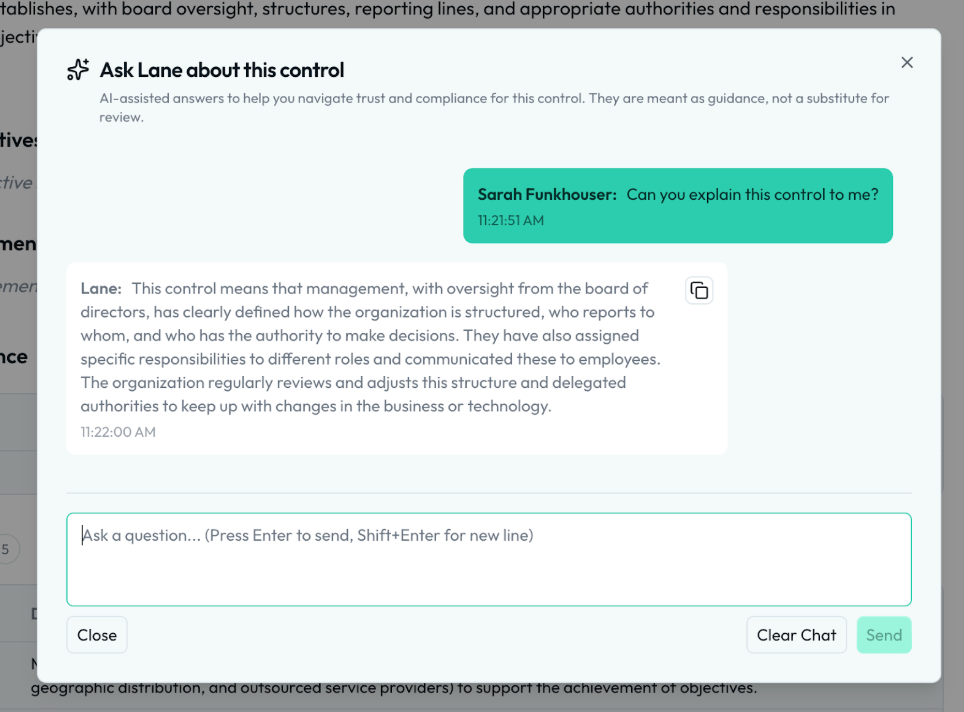Screen dimensions: 964x712
Task: Click the 11:22:00 AM timestamp
Action: coord(118,432)
